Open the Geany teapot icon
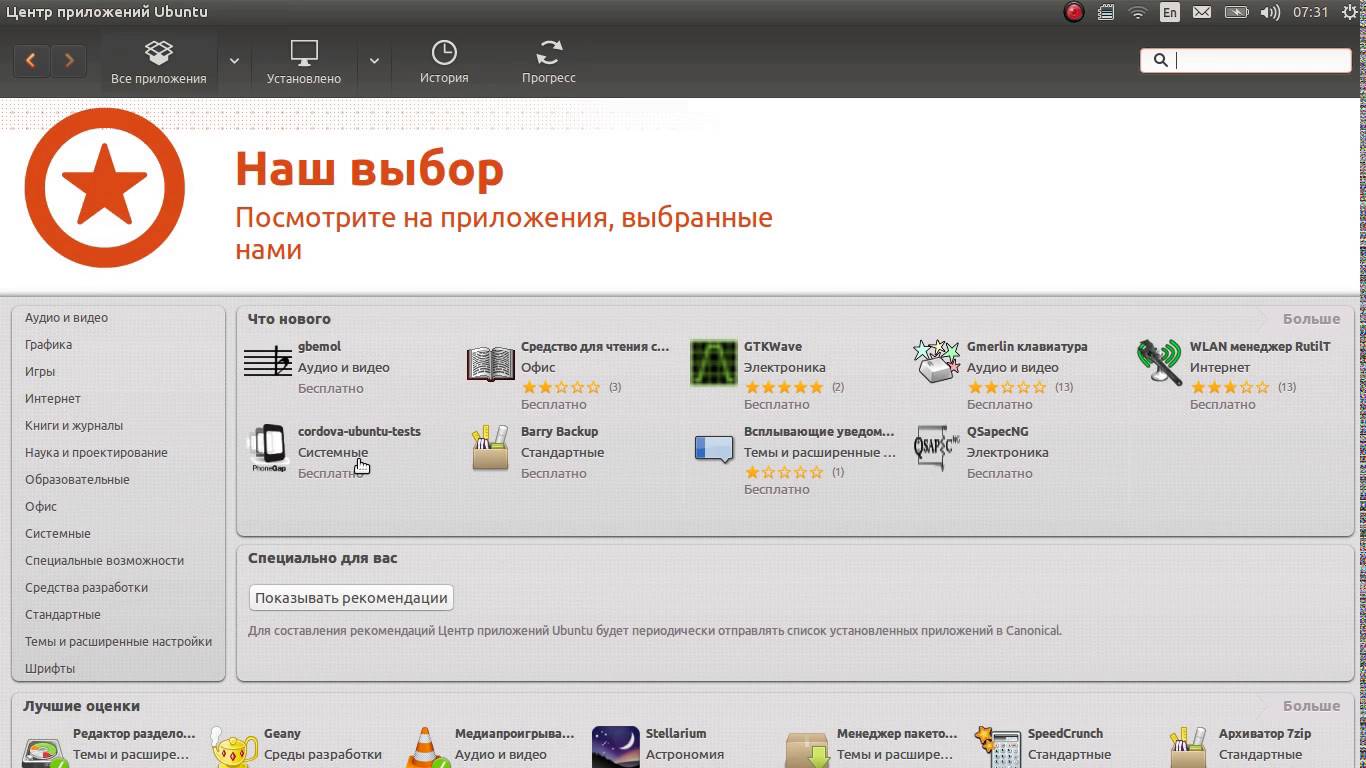This screenshot has width=1366, height=768. pyautogui.click(x=234, y=748)
